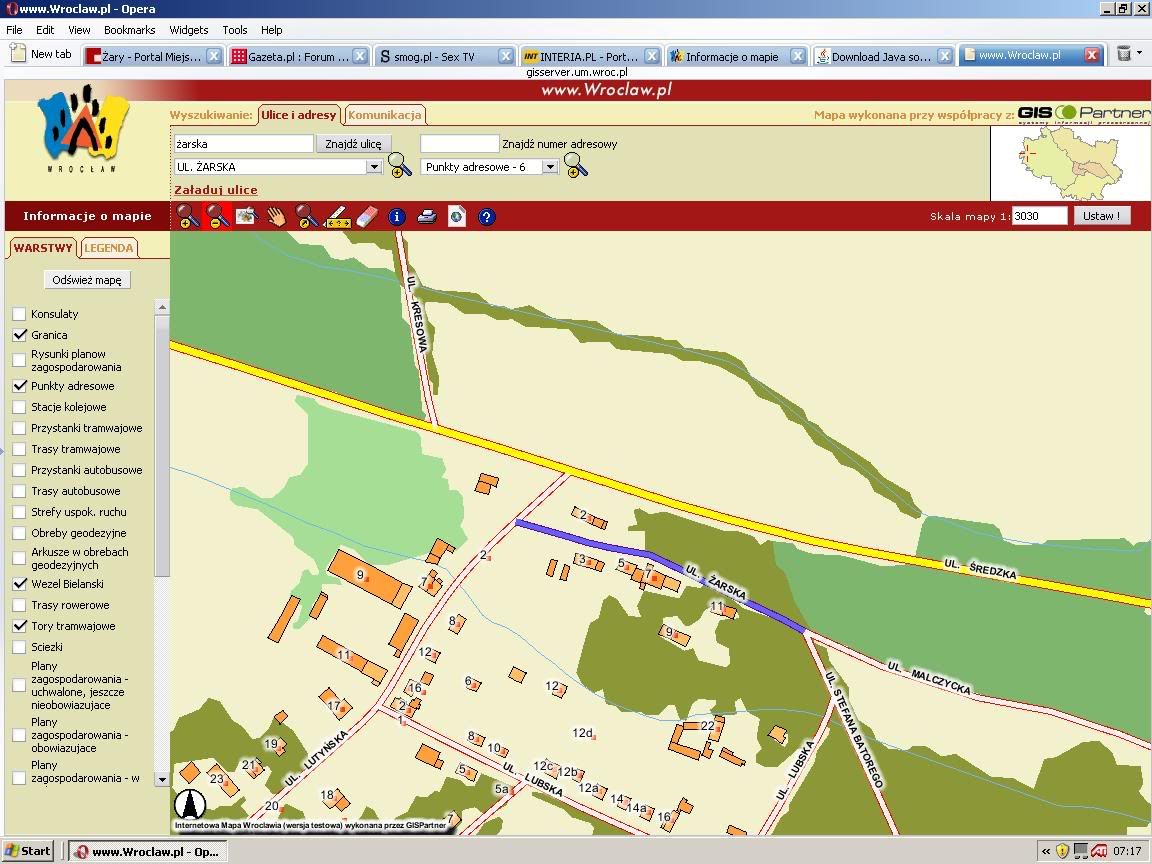Screen dimensions: 1152x864
Task: Click the Znajdź ulicę button
Action: [x=354, y=144]
